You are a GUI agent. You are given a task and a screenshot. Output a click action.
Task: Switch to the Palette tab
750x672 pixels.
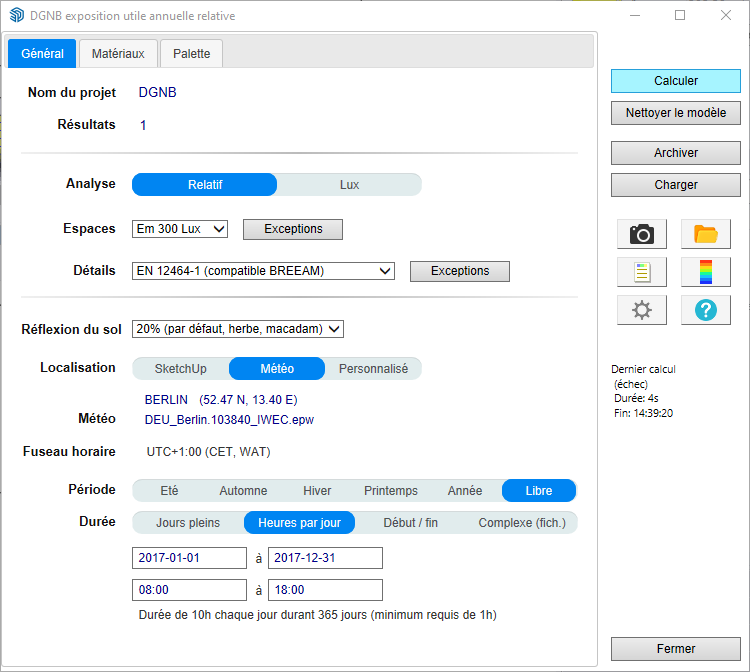tap(191, 54)
